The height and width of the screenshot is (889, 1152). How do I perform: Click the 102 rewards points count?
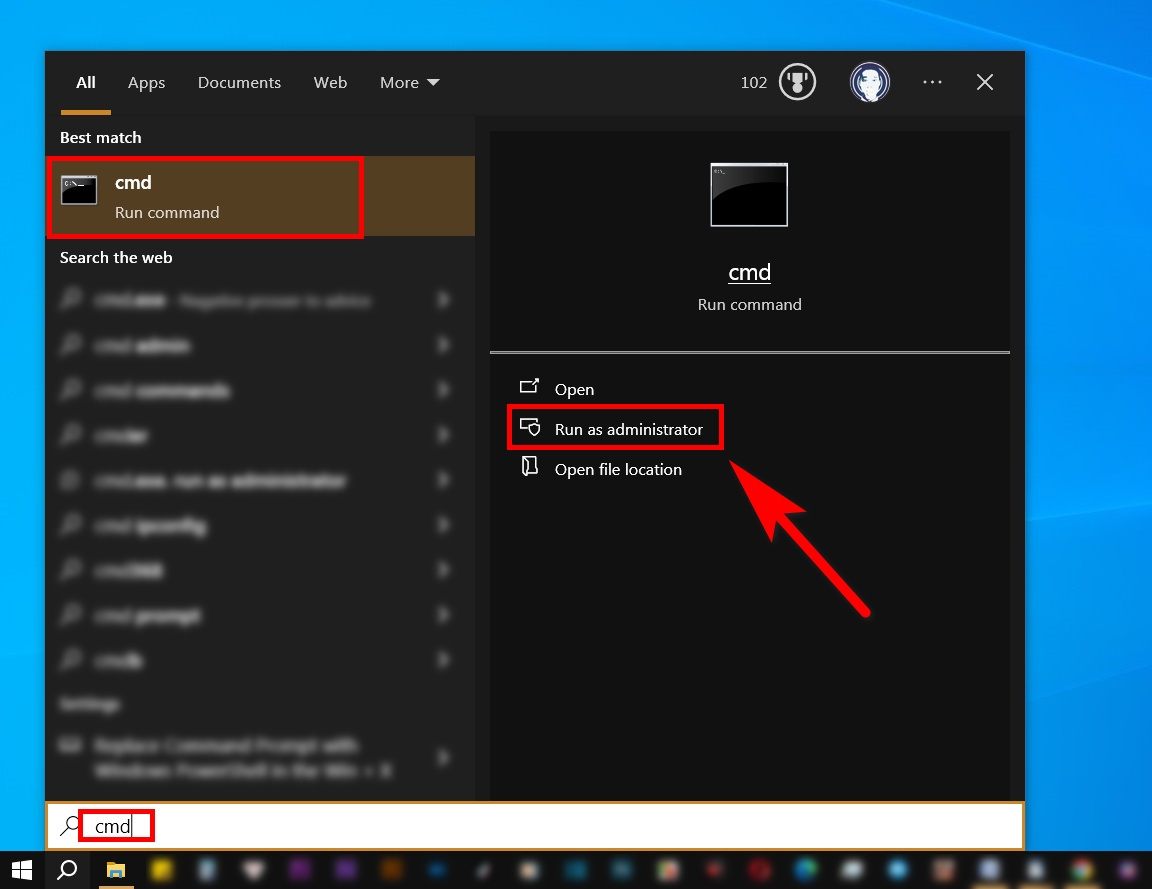click(x=753, y=82)
